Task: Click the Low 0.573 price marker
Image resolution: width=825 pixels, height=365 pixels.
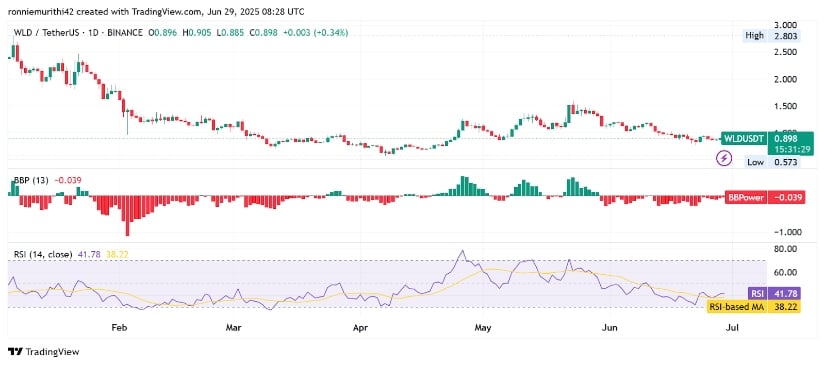Action: coord(772,163)
